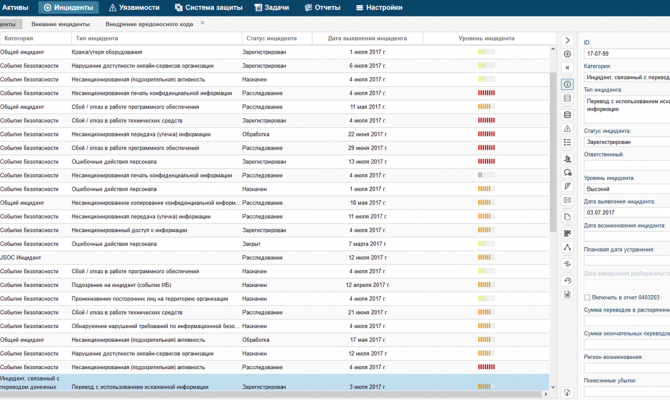Open the comment bubble icon in the sidebar

tap(567, 172)
